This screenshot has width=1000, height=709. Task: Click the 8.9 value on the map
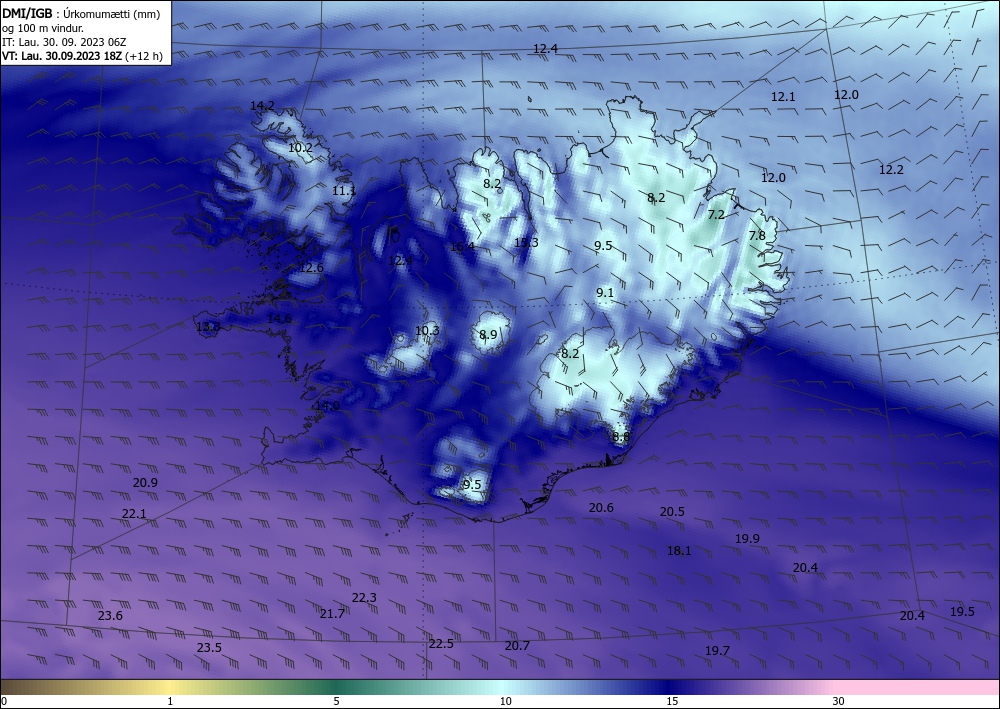tap(488, 335)
